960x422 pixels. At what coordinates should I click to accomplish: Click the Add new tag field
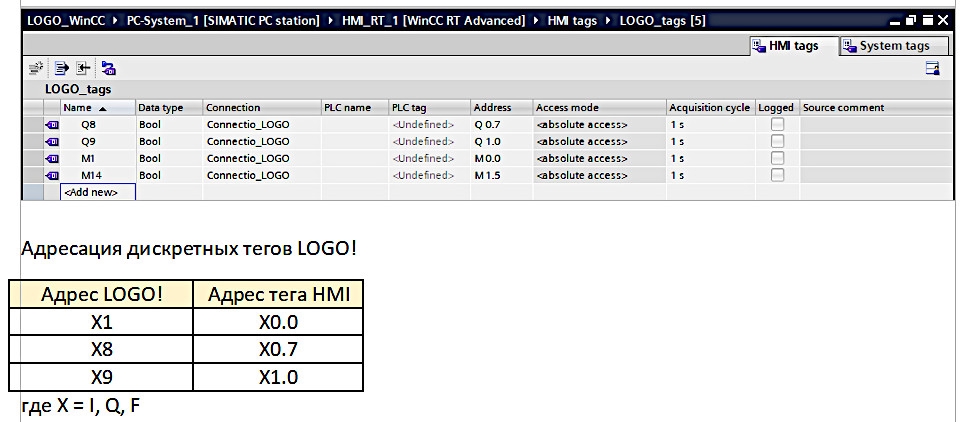tap(98, 192)
